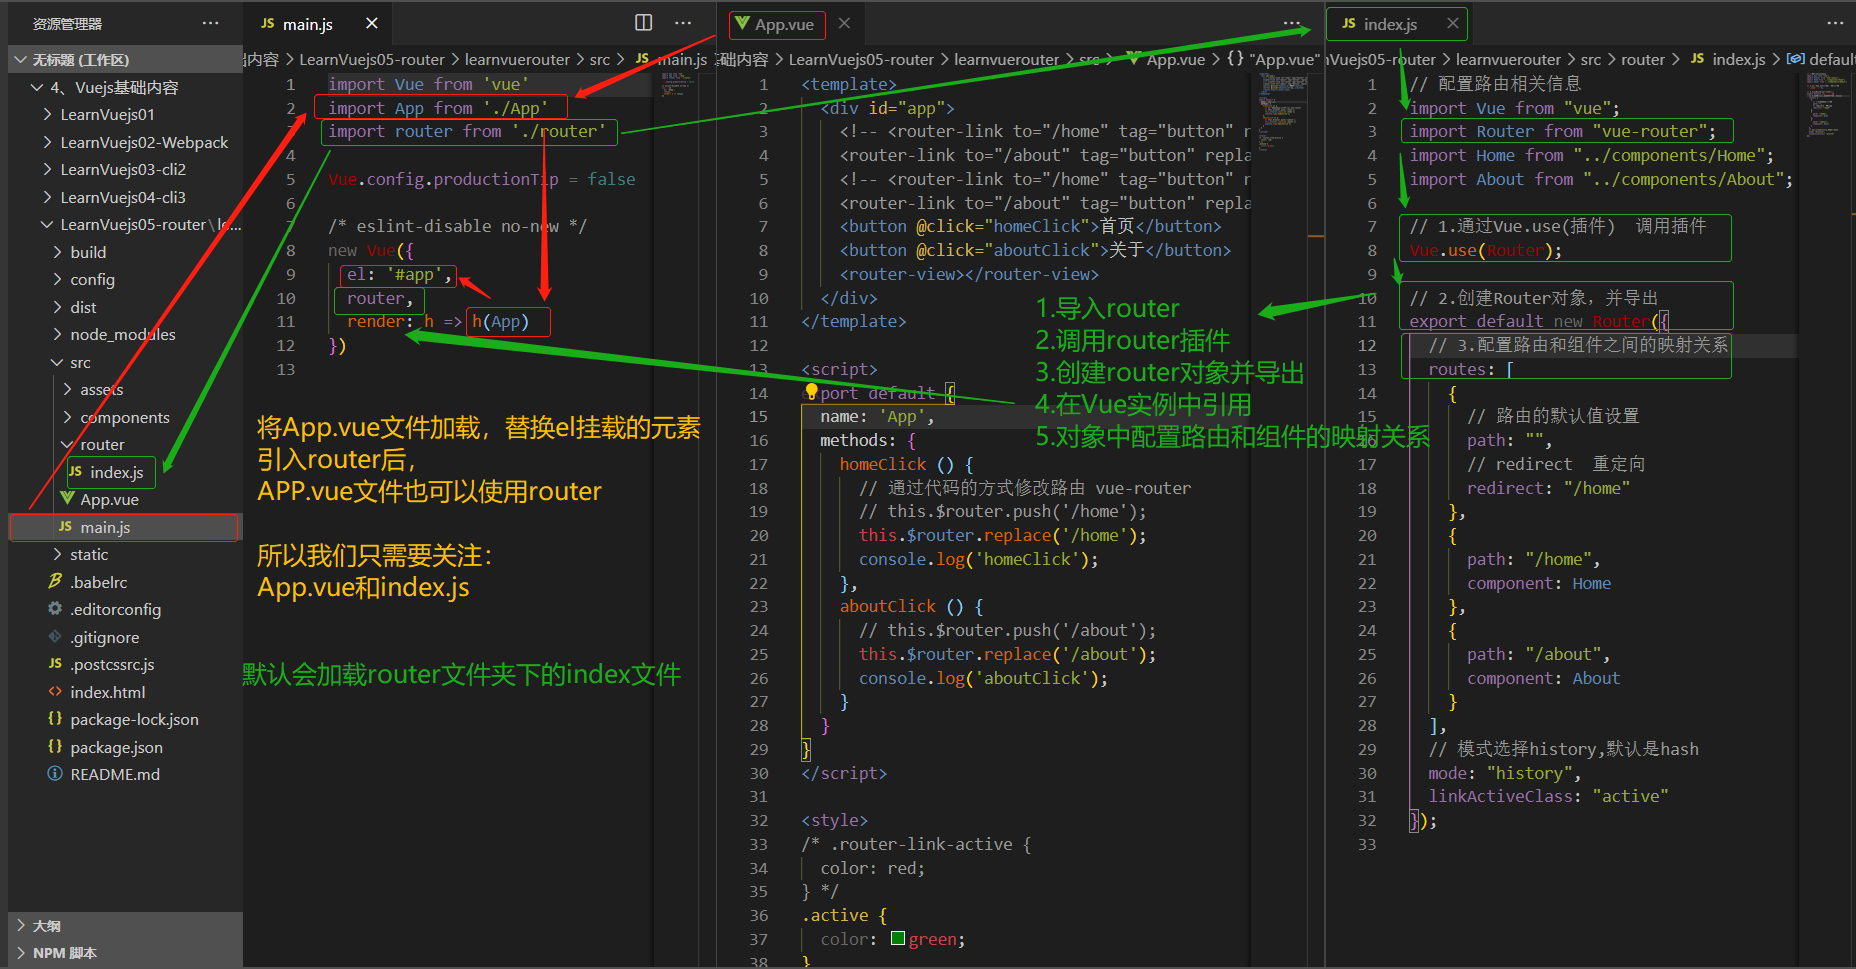Click the JS file icon on the main.js tab
The image size is (1856, 969).
tap(268, 23)
